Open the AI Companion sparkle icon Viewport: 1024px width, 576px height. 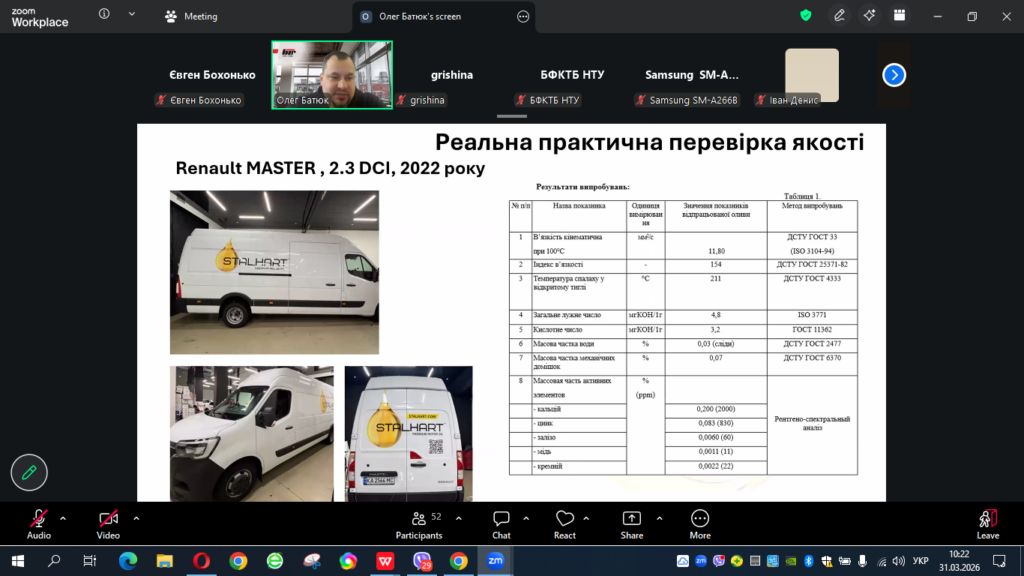tap(870, 16)
